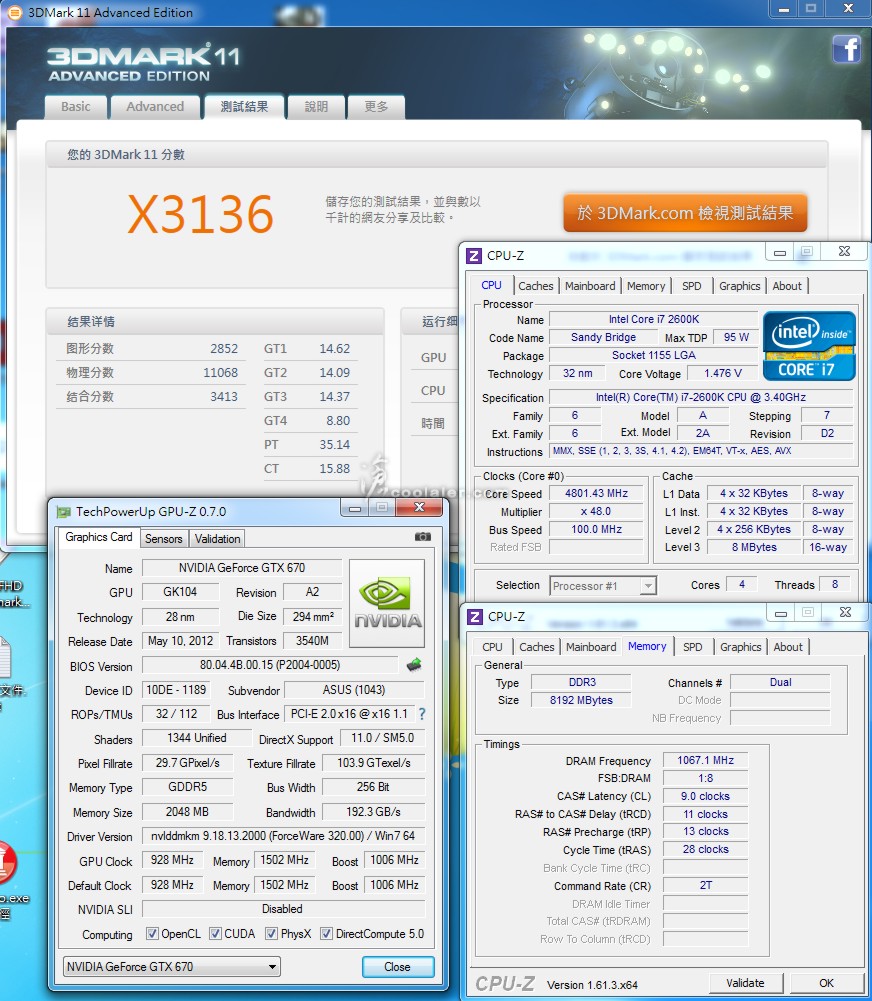The image size is (872, 1001).
Task: Click the Command Rate 2T value
Action: click(x=705, y=885)
